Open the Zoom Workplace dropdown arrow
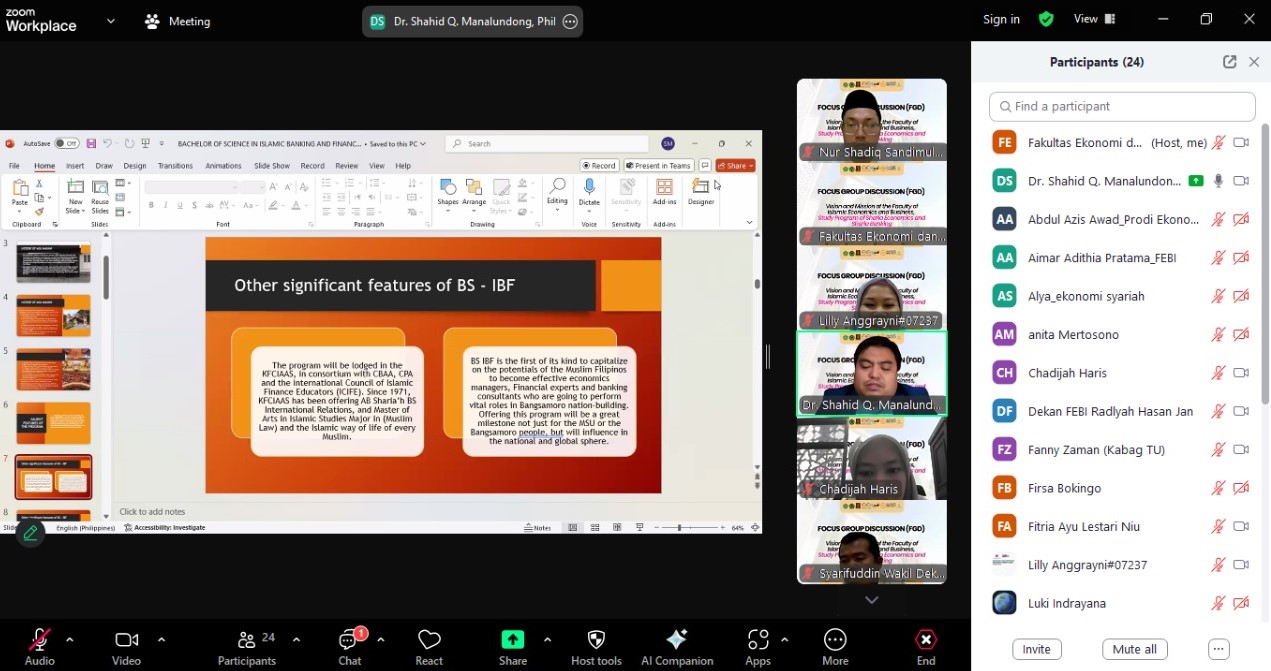Image resolution: width=1271 pixels, height=671 pixels. point(110,20)
